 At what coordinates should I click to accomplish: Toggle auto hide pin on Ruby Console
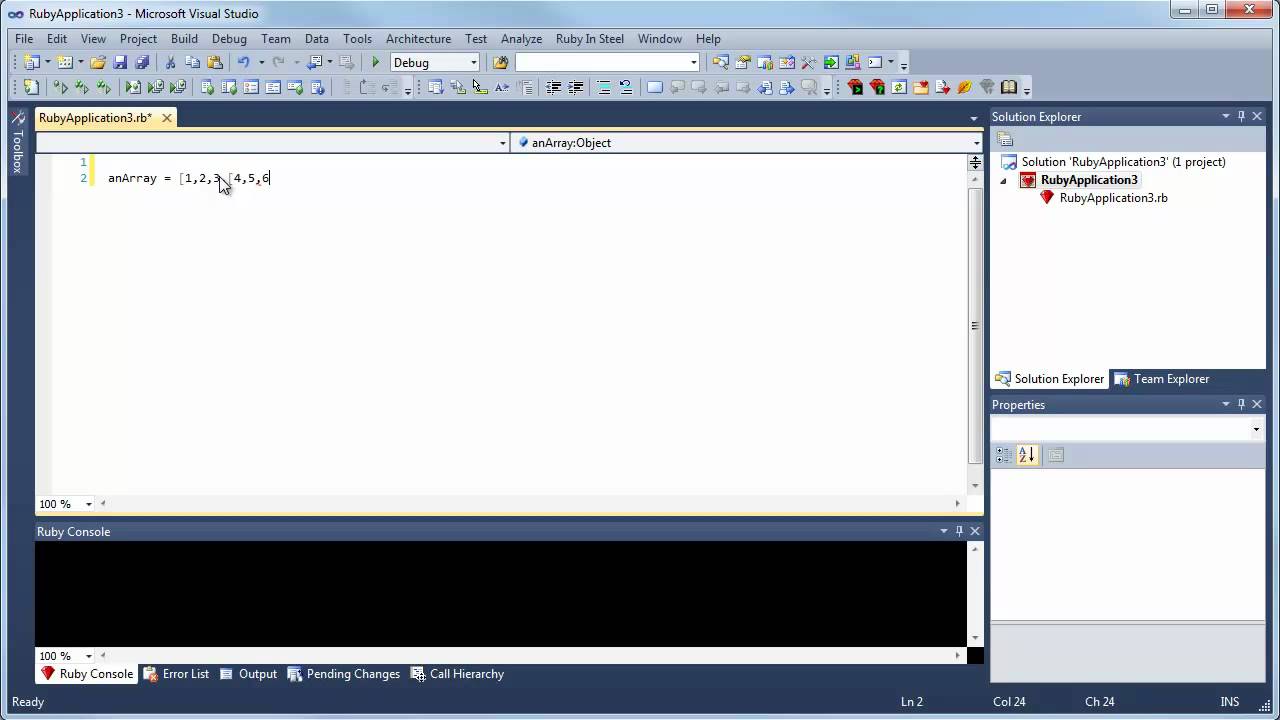[959, 531]
